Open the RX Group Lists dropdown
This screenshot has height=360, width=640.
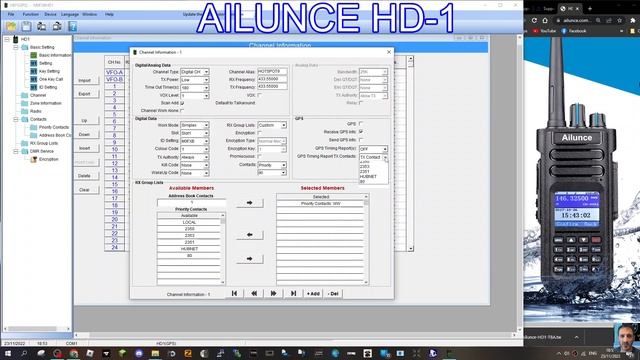[x=284, y=125]
